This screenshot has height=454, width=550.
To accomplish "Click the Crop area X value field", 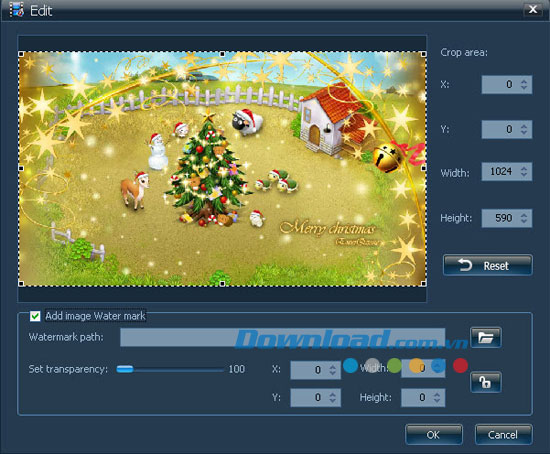I will [x=507, y=85].
